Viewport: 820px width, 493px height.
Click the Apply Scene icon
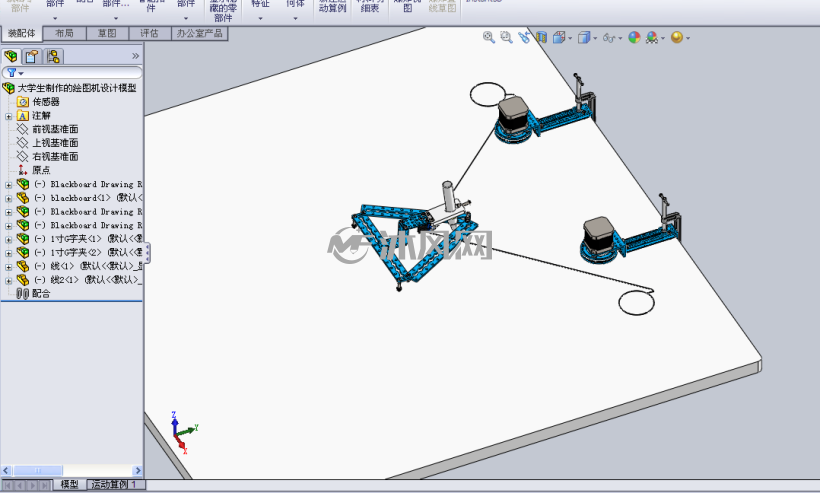click(x=652, y=38)
